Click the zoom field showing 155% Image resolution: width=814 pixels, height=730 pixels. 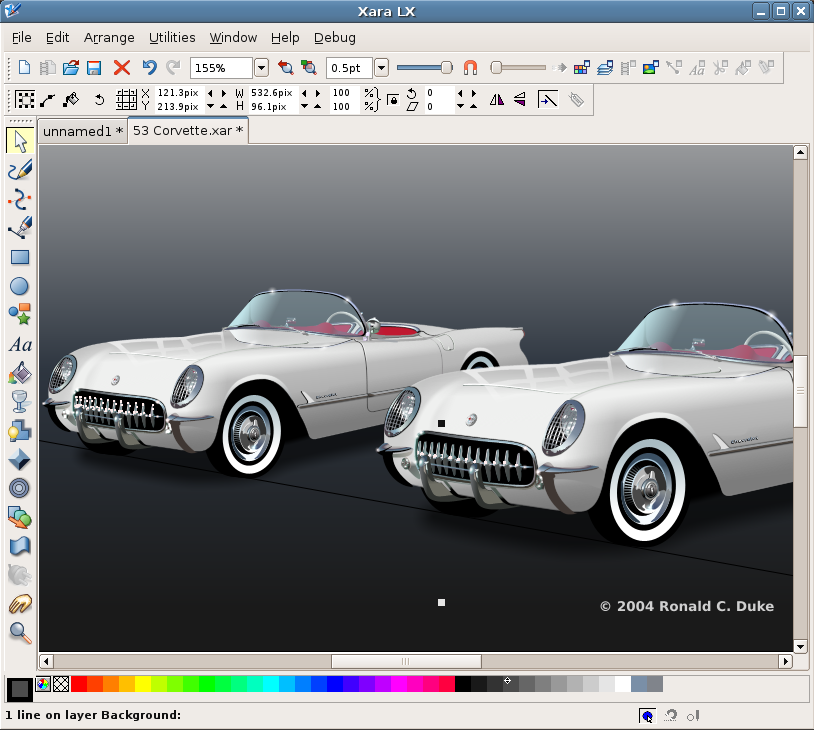pyautogui.click(x=221, y=67)
